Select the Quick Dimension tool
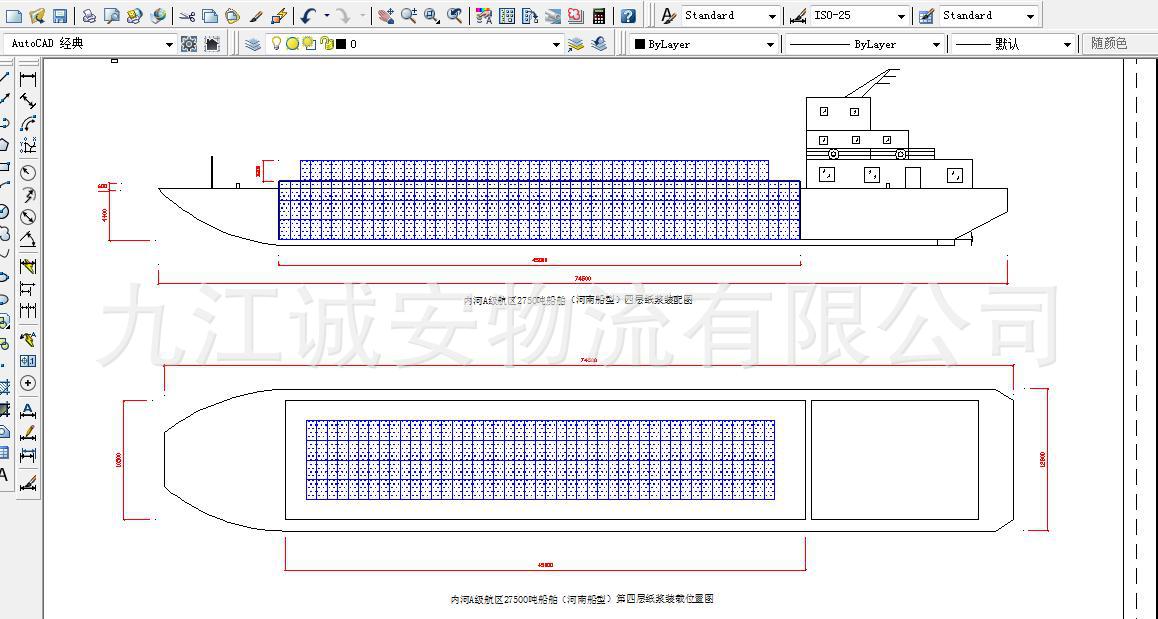Image resolution: width=1158 pixels, height=619 pixels. coord(28,266)
